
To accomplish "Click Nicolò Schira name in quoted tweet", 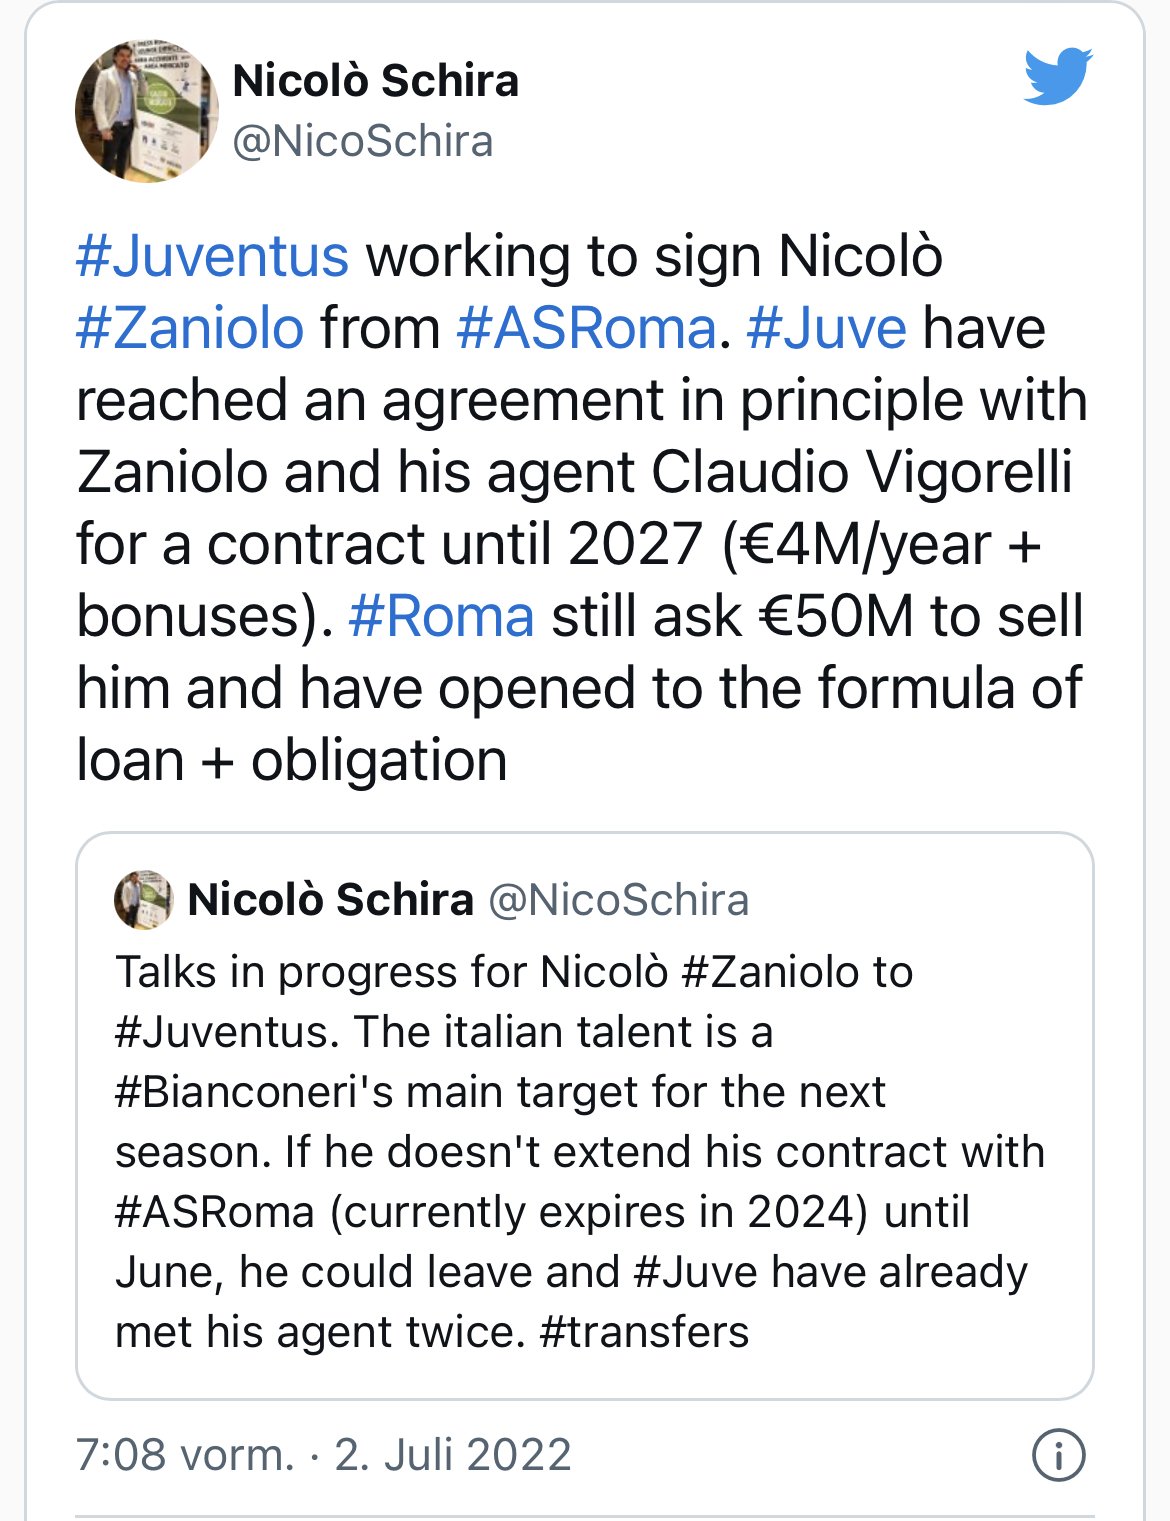I will tap(330, 900).
